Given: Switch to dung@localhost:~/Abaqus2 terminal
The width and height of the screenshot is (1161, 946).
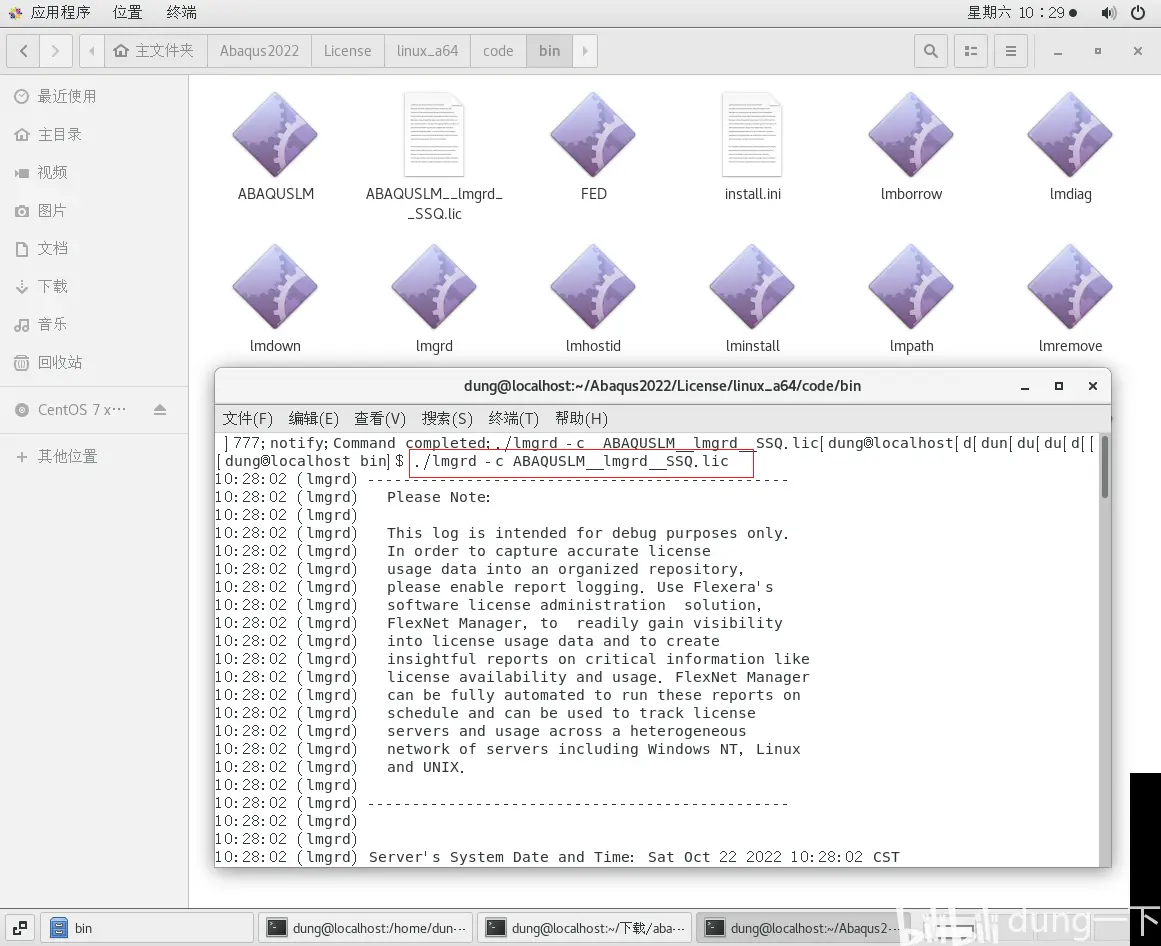Looking at the screenshot, I should click(804, 927).
